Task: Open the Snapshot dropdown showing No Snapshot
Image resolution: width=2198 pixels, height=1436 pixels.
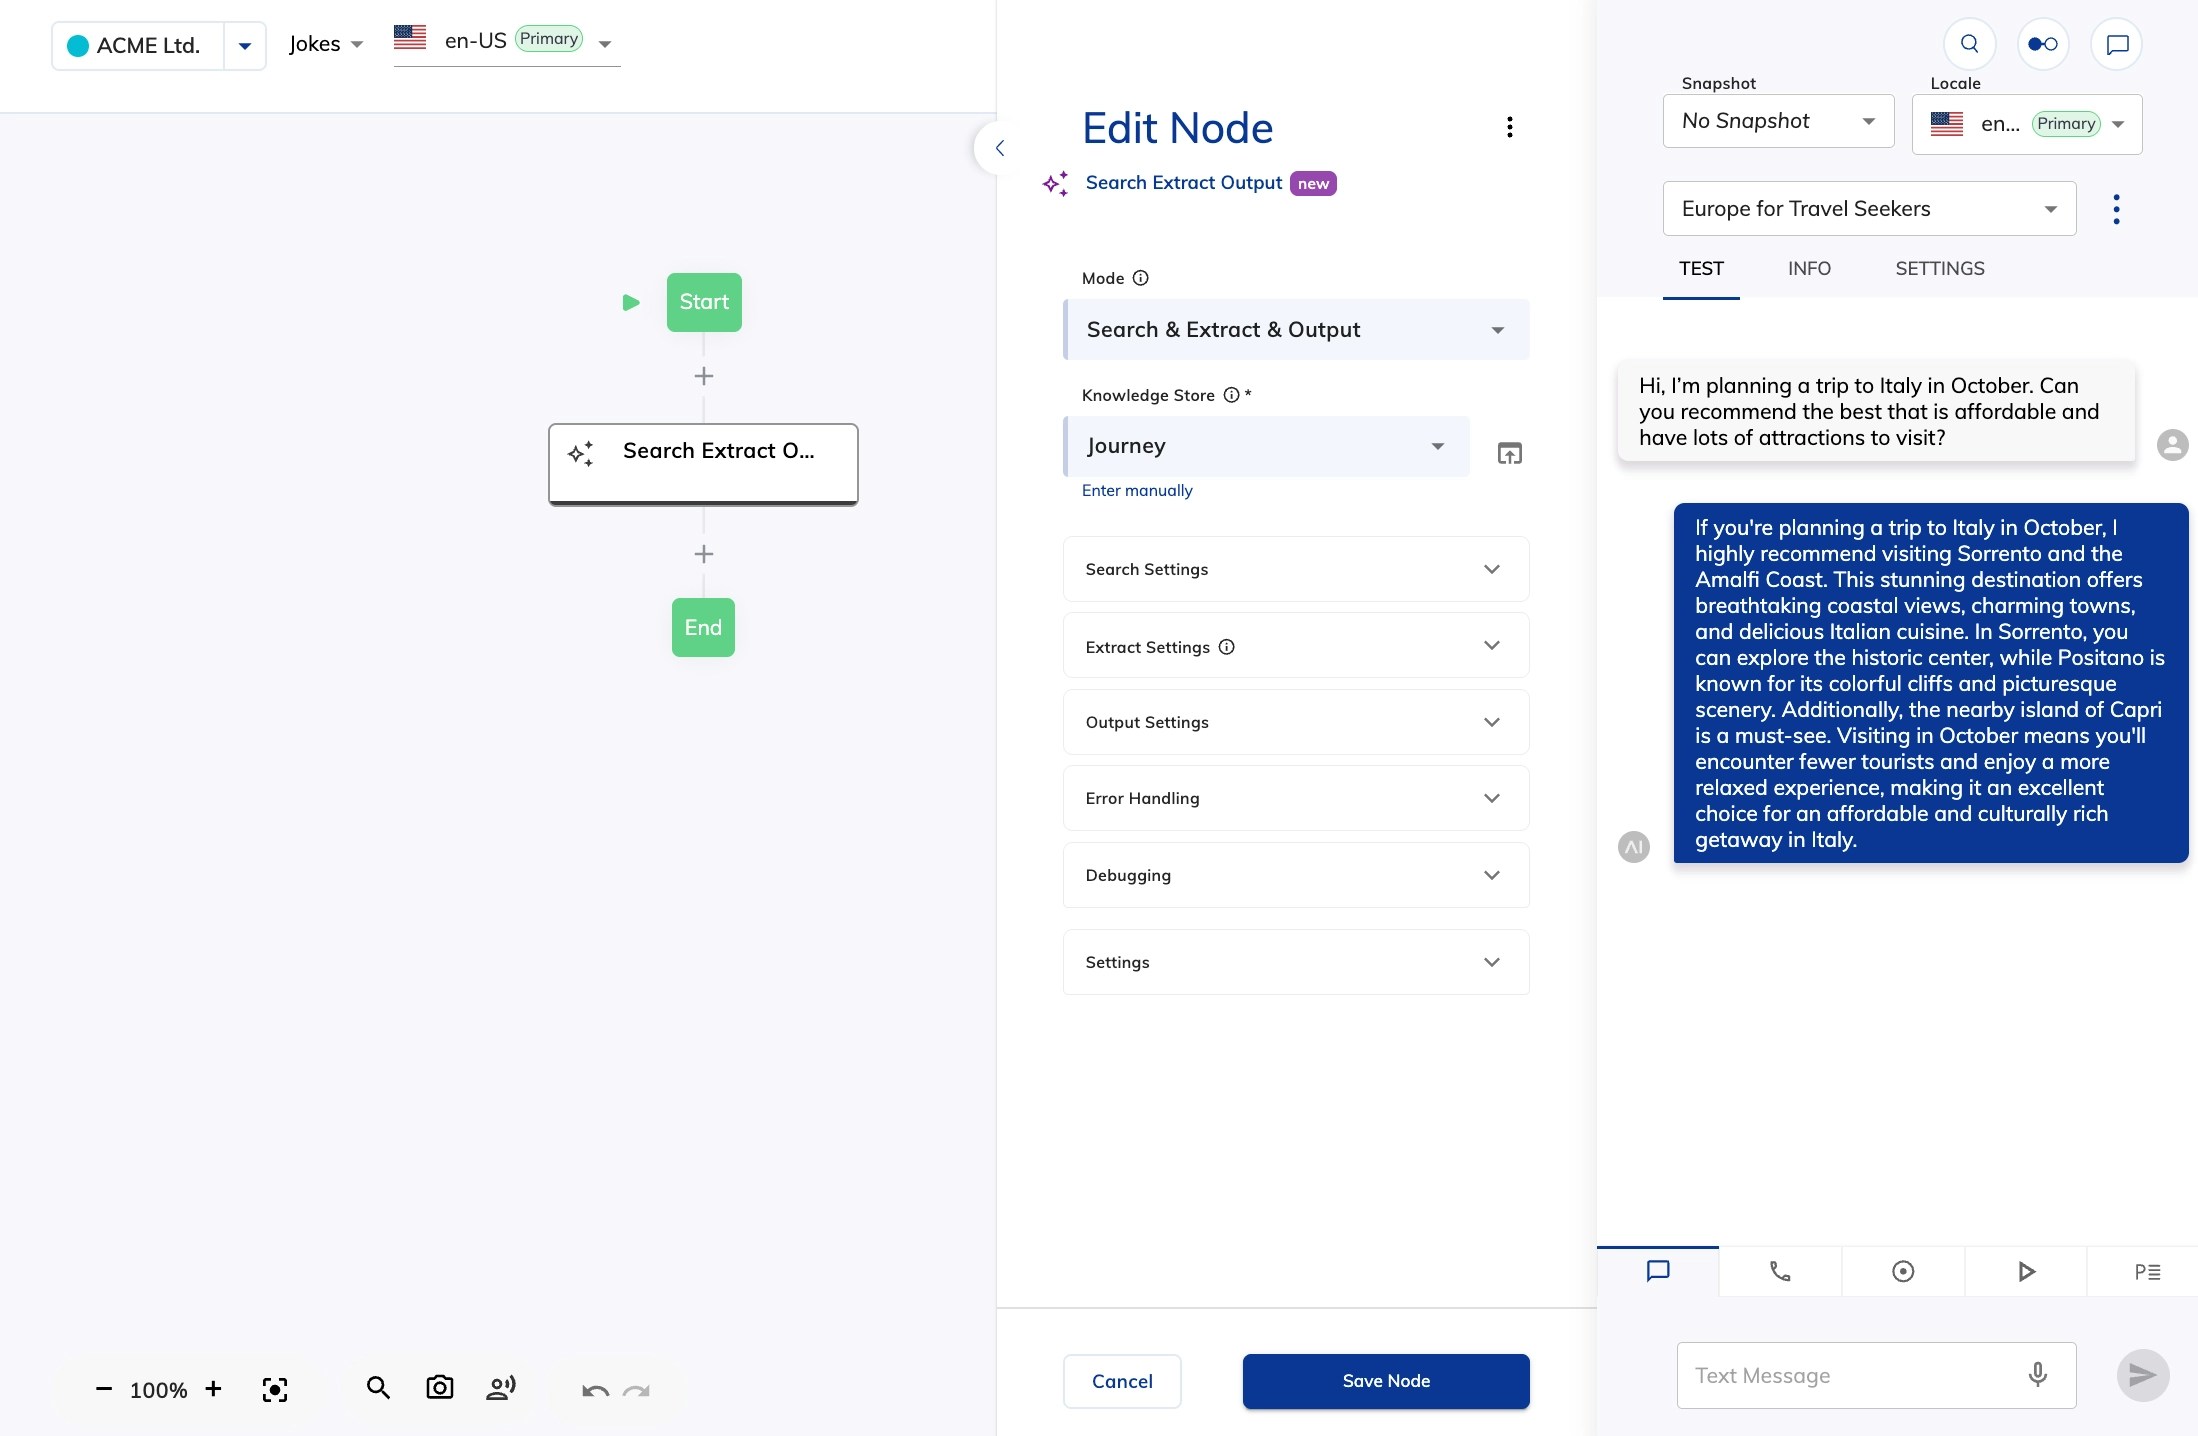Action: point(1777,121)
